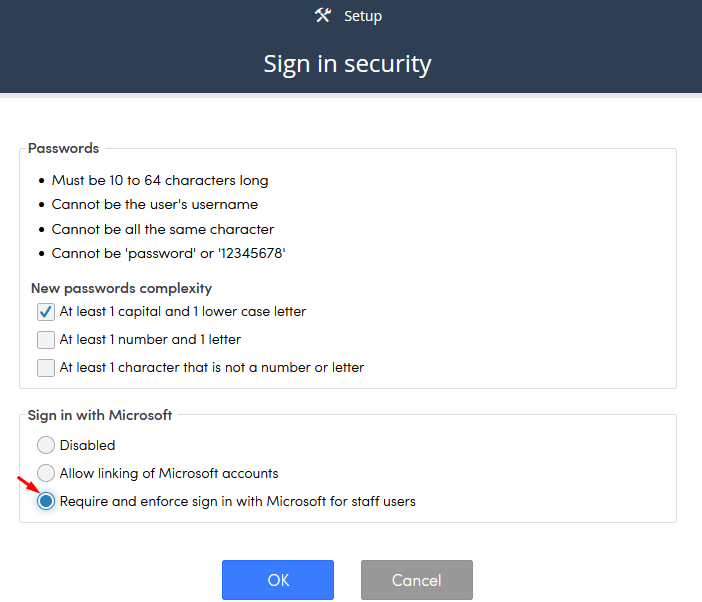Select the Disabled radio button

point(46,445)
